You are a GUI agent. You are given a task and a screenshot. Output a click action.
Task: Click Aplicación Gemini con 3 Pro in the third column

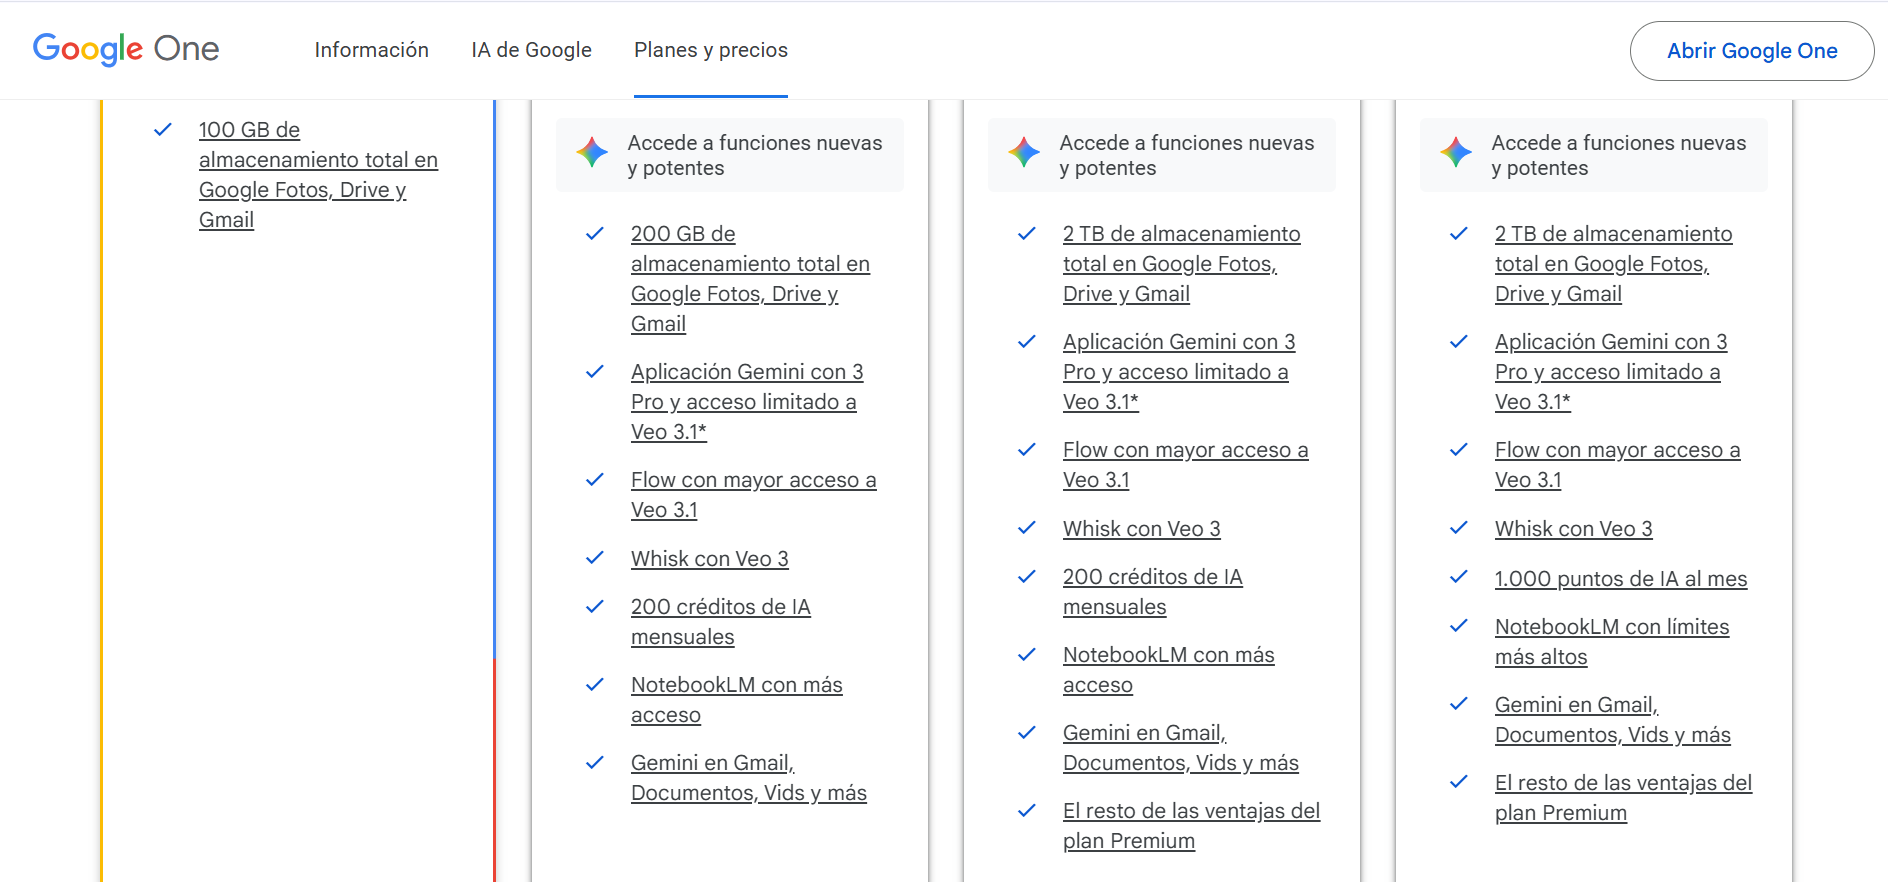(x=1178, y=371)
